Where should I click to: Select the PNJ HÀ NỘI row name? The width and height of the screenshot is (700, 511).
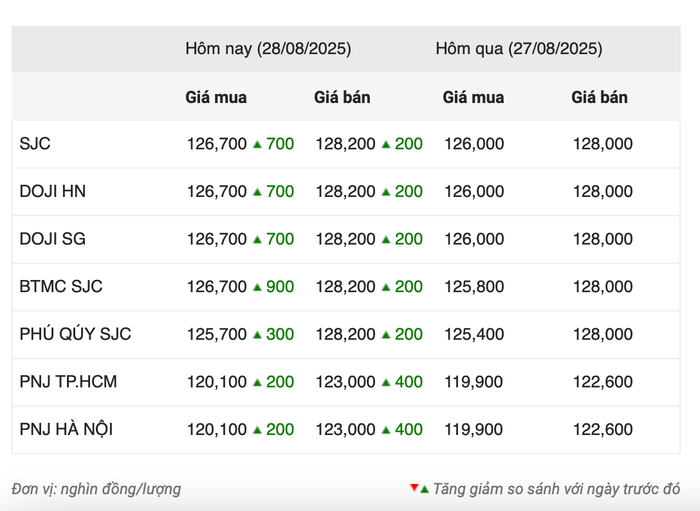point(66,429)
